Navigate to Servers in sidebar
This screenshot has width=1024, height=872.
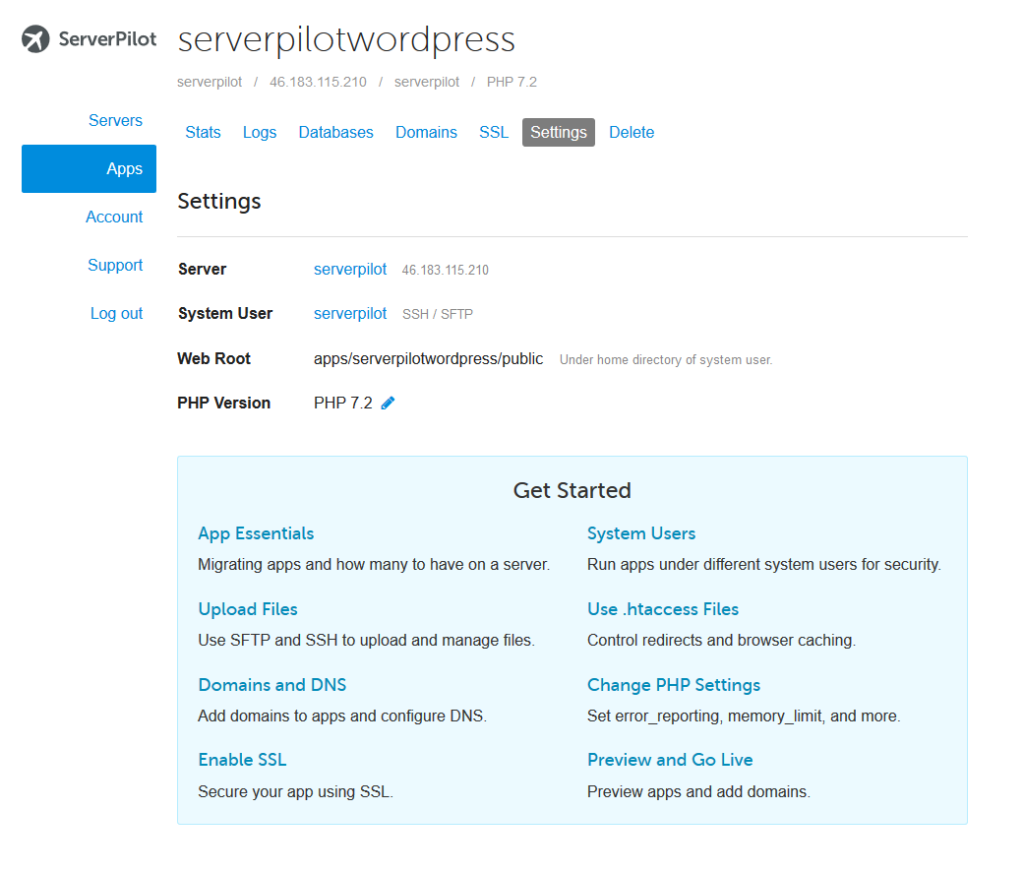(116, 121)
